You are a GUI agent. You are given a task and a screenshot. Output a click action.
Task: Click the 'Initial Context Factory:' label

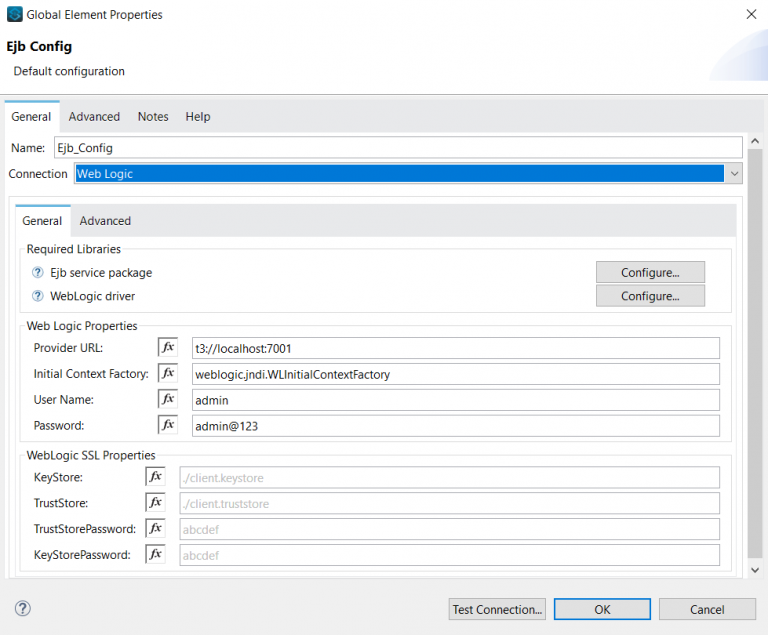click(x=91, y=374)
